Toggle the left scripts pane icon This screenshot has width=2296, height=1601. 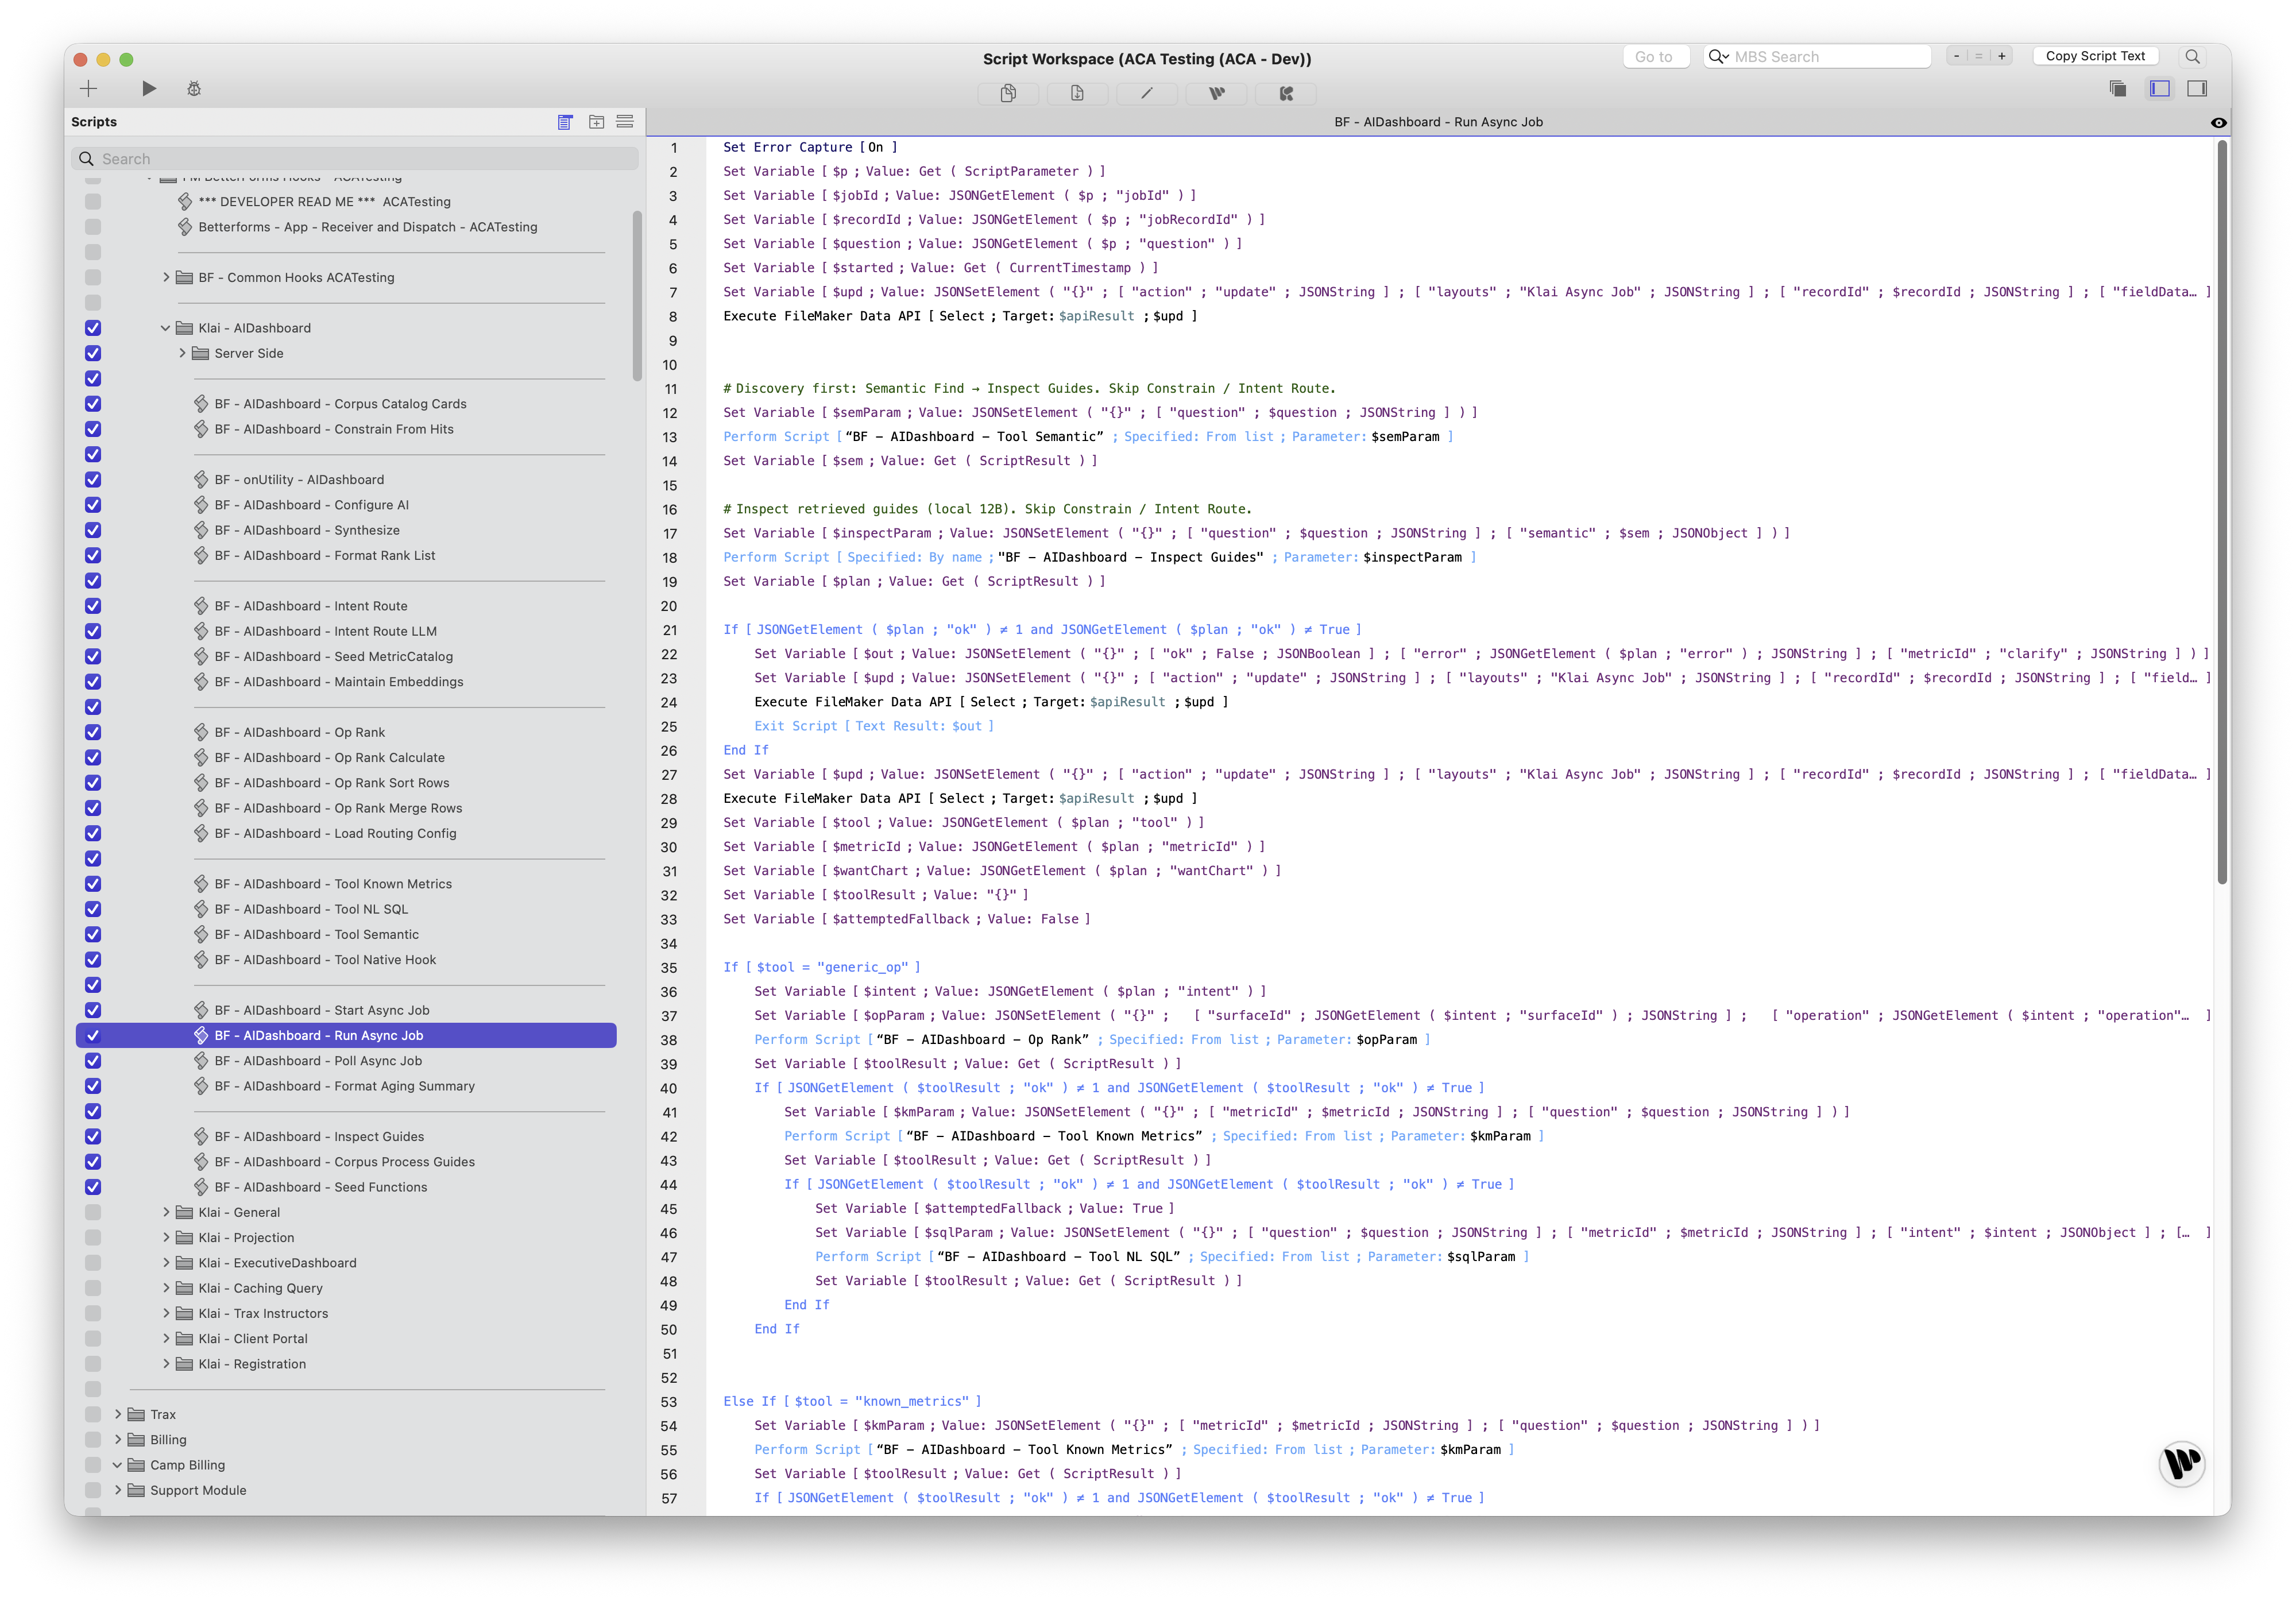tap(2159, 89)
